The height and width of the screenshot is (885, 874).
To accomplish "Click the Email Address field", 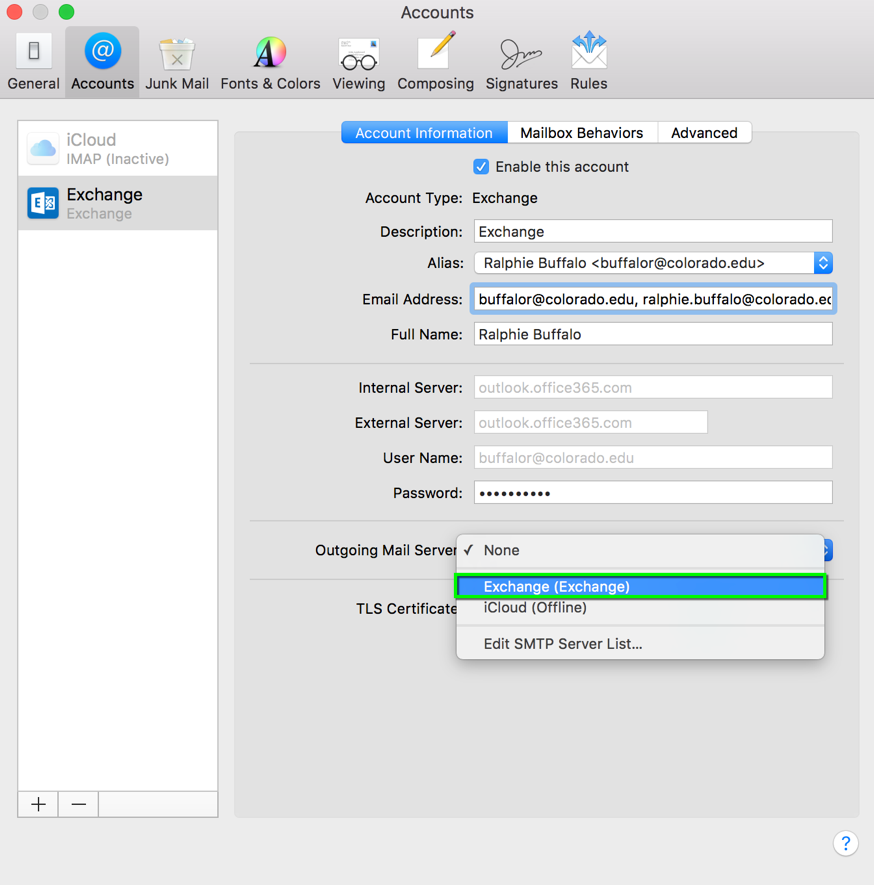I will point(653,299).
